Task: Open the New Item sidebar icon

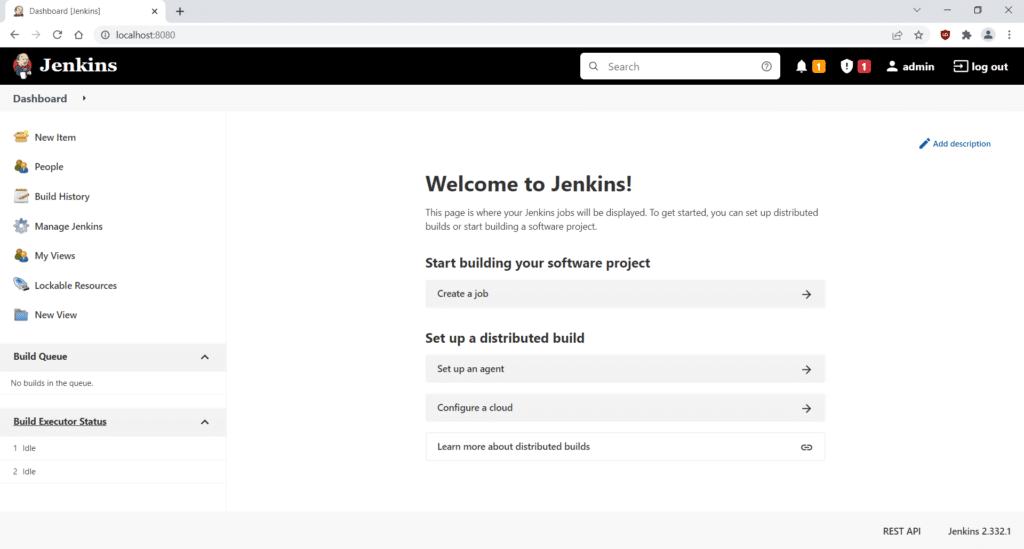Action: [21, 136]
